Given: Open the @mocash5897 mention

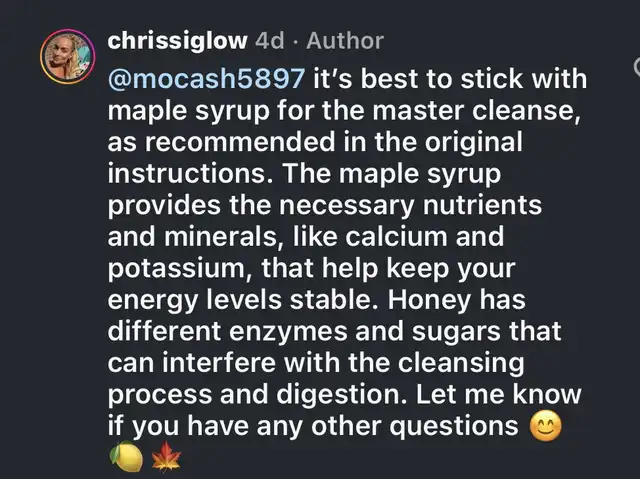Looking at the screenshot, I should pos(207,78).
